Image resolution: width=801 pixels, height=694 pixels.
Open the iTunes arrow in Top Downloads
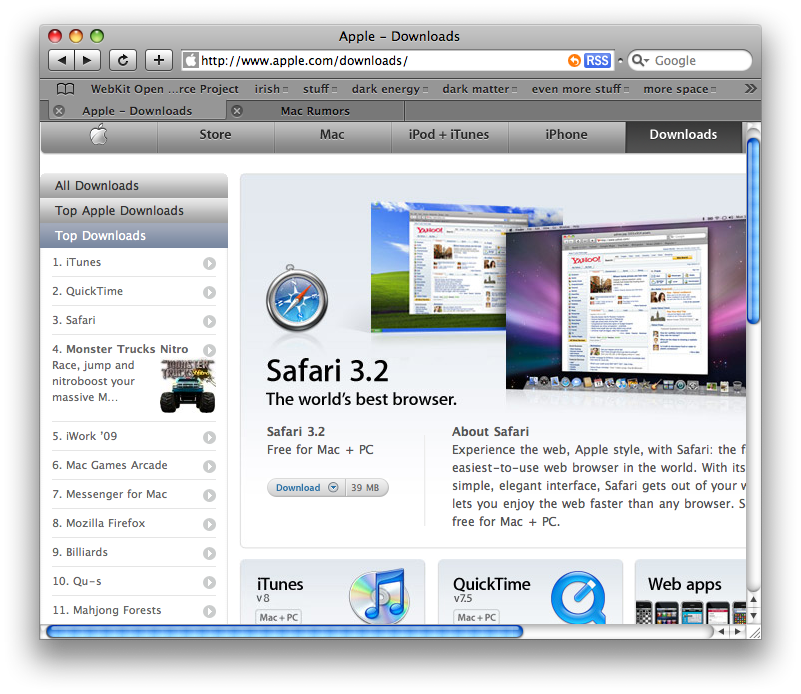coord(209,263)
